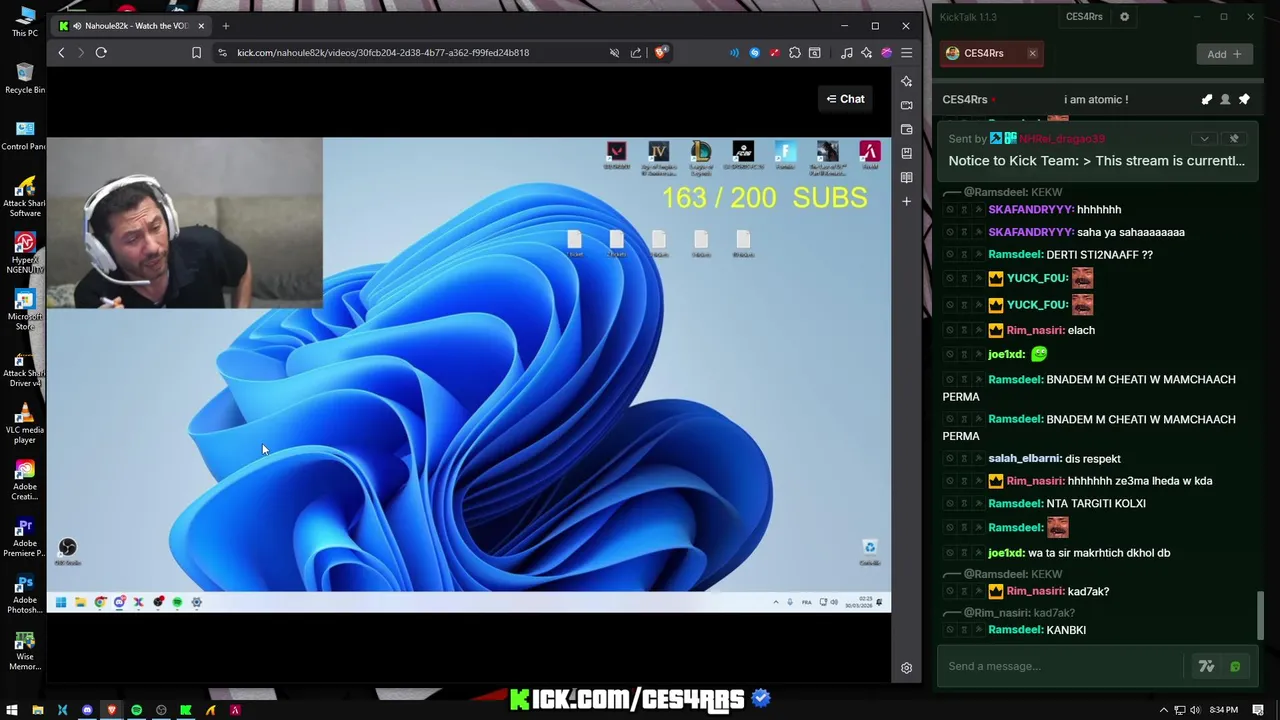Click message text 'NTA TARGITI KOLXI'
The height and width of the screenshot is (720, 1280).
click(x=1096, y=504)
